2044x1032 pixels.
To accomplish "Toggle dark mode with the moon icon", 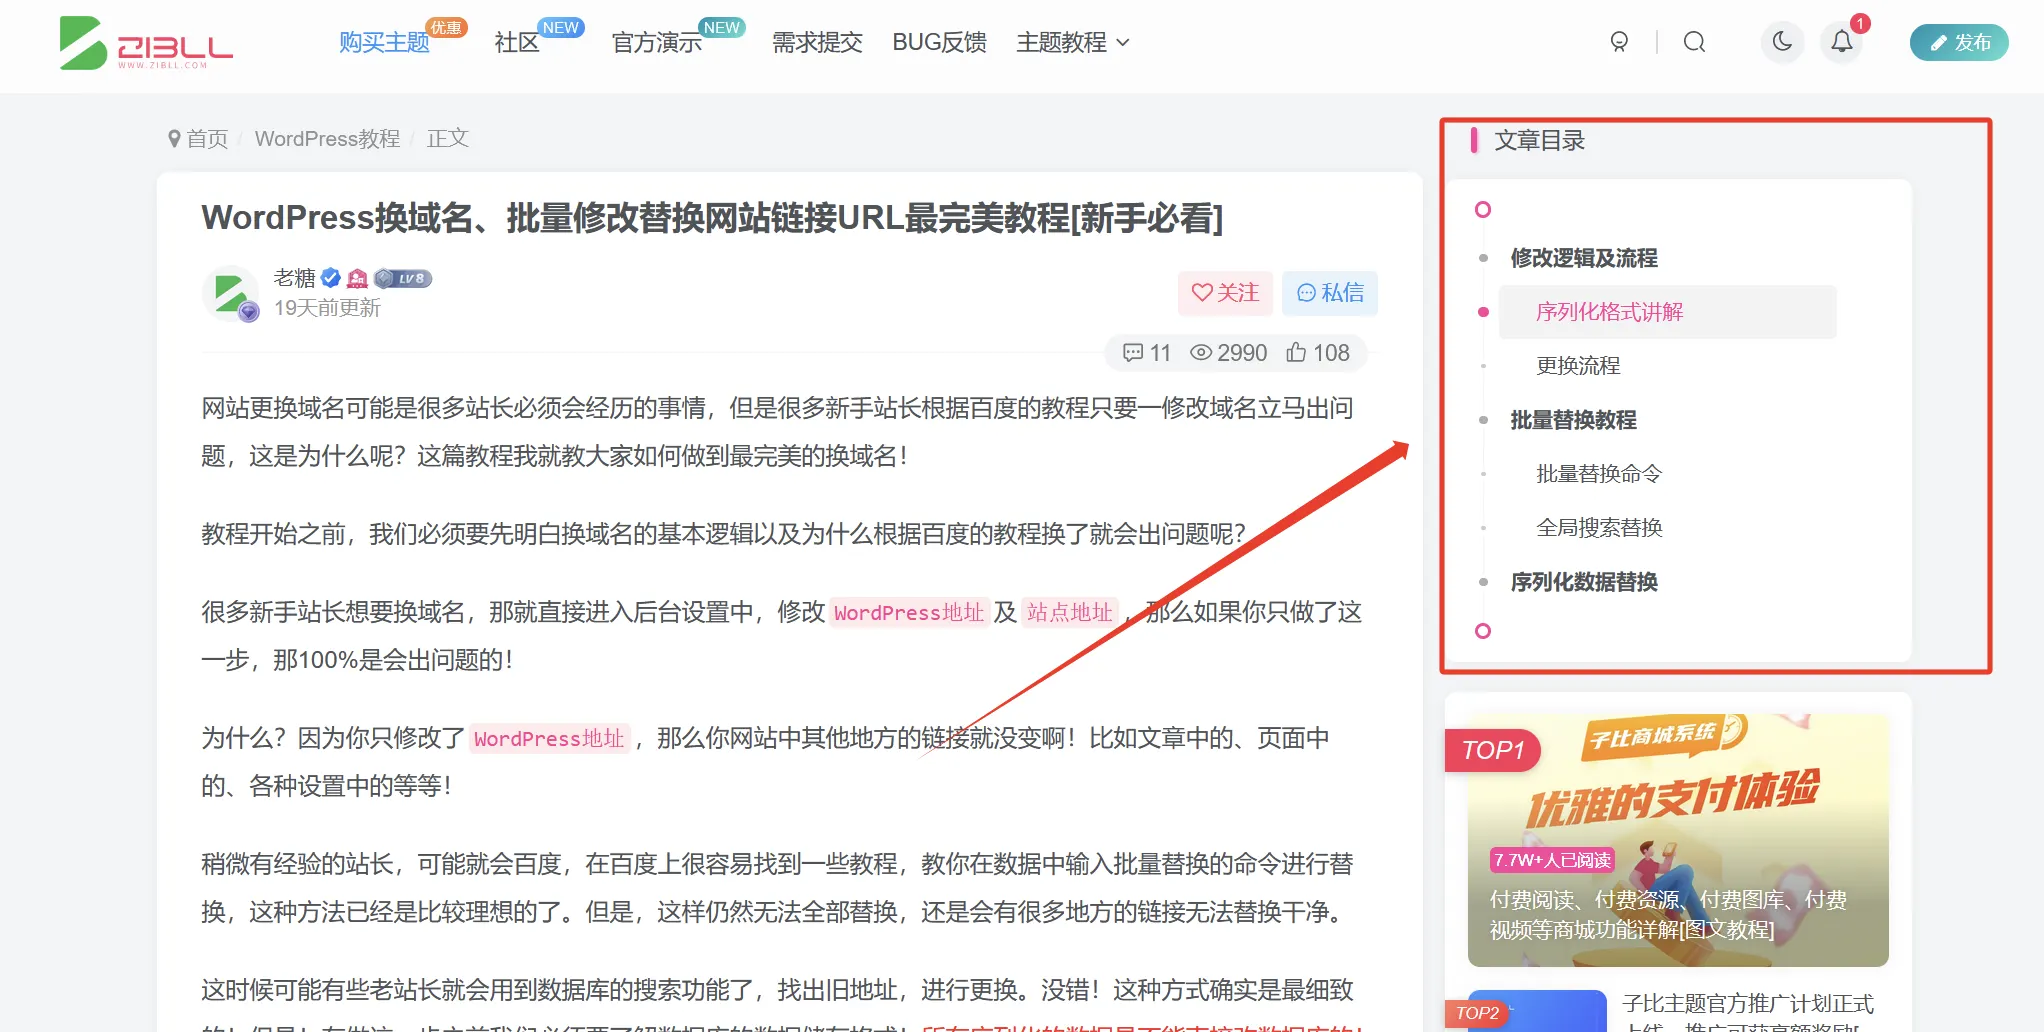I will 1782,42.
